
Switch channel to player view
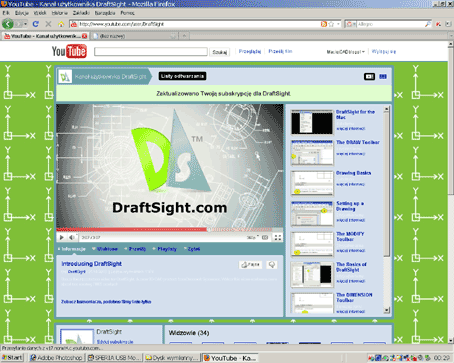369,76
